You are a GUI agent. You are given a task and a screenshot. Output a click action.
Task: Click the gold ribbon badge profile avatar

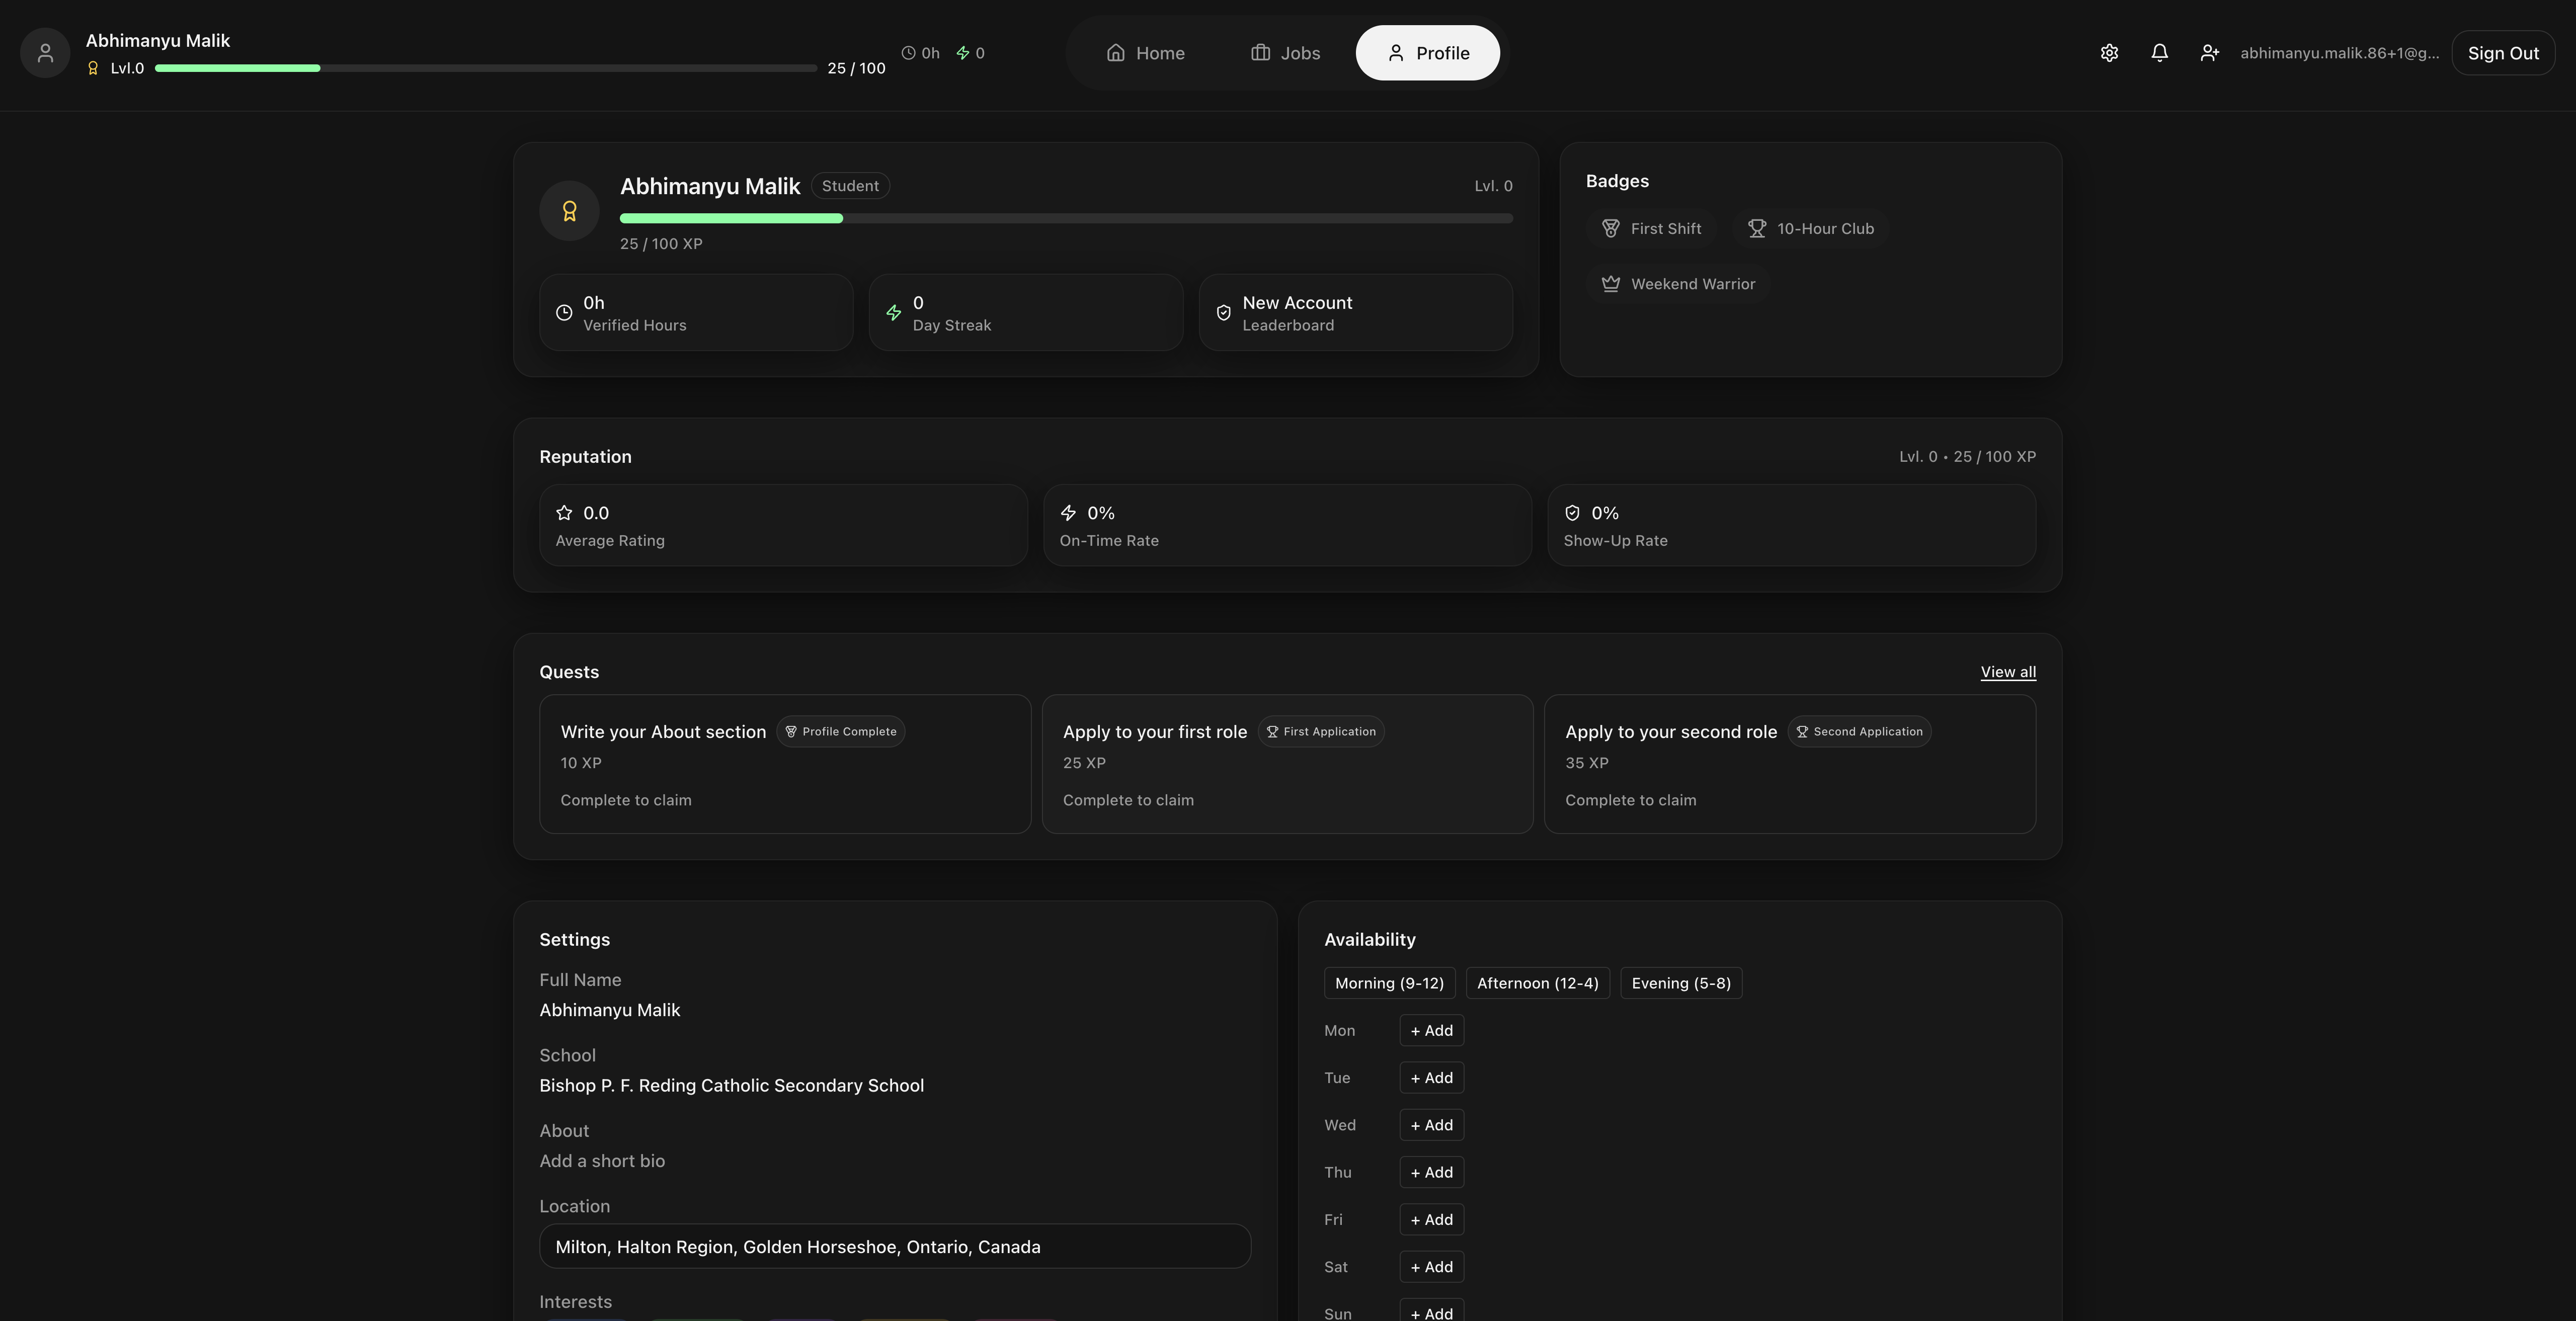pyautogui.click(x=569, y=210)
